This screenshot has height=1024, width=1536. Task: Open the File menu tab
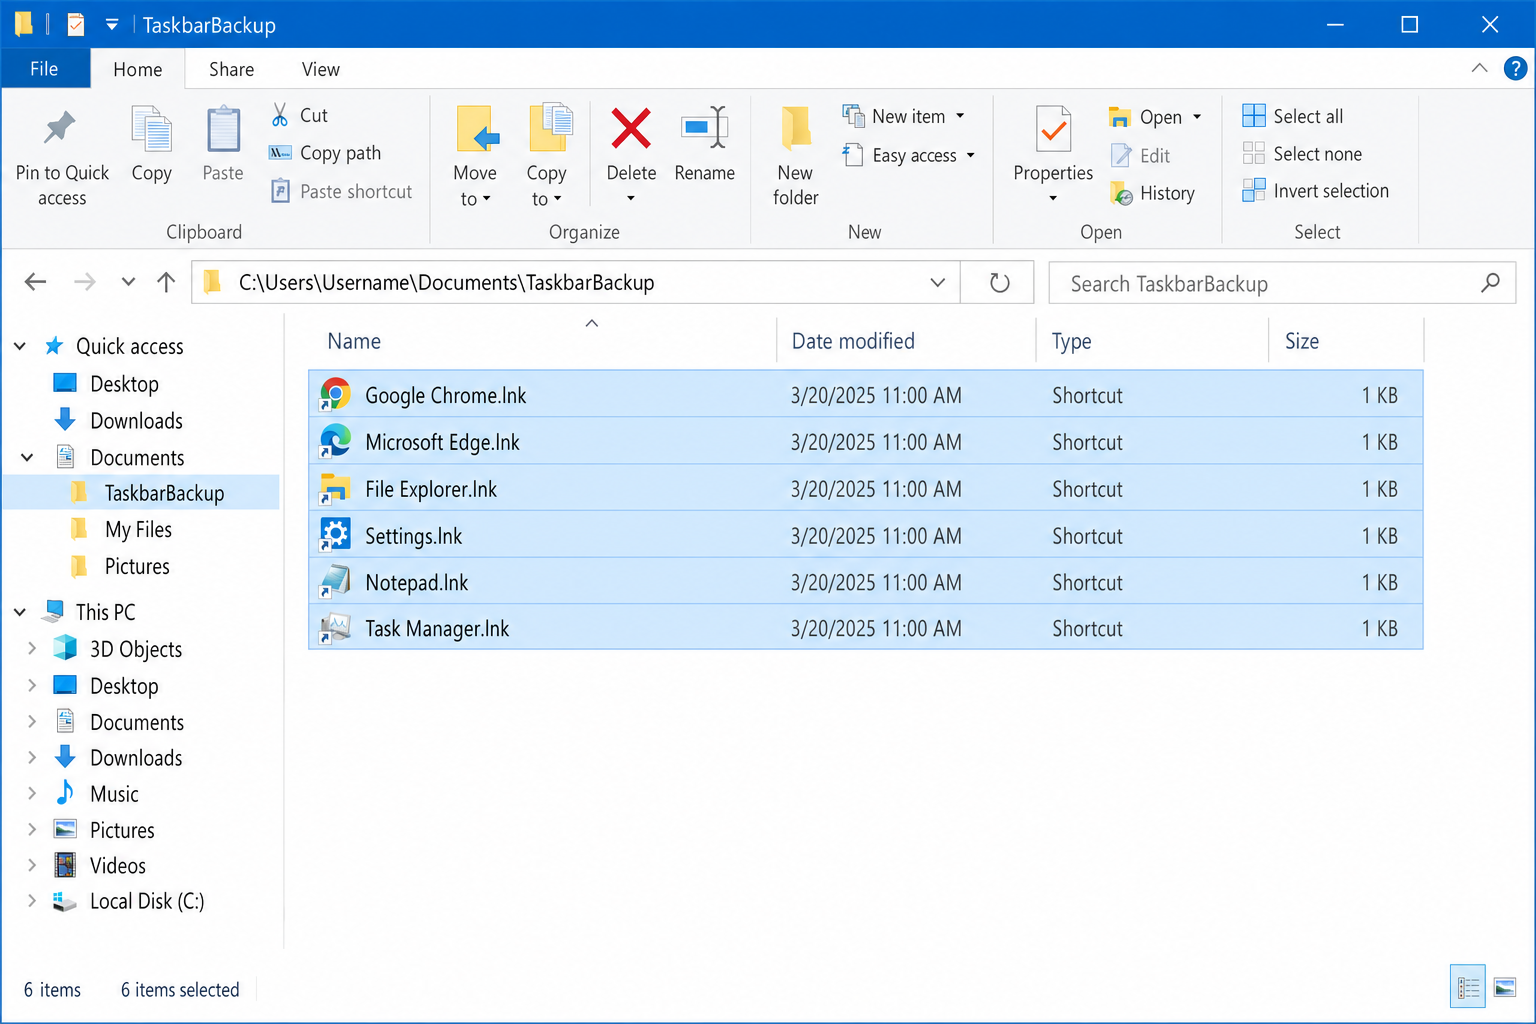[44, 69]
